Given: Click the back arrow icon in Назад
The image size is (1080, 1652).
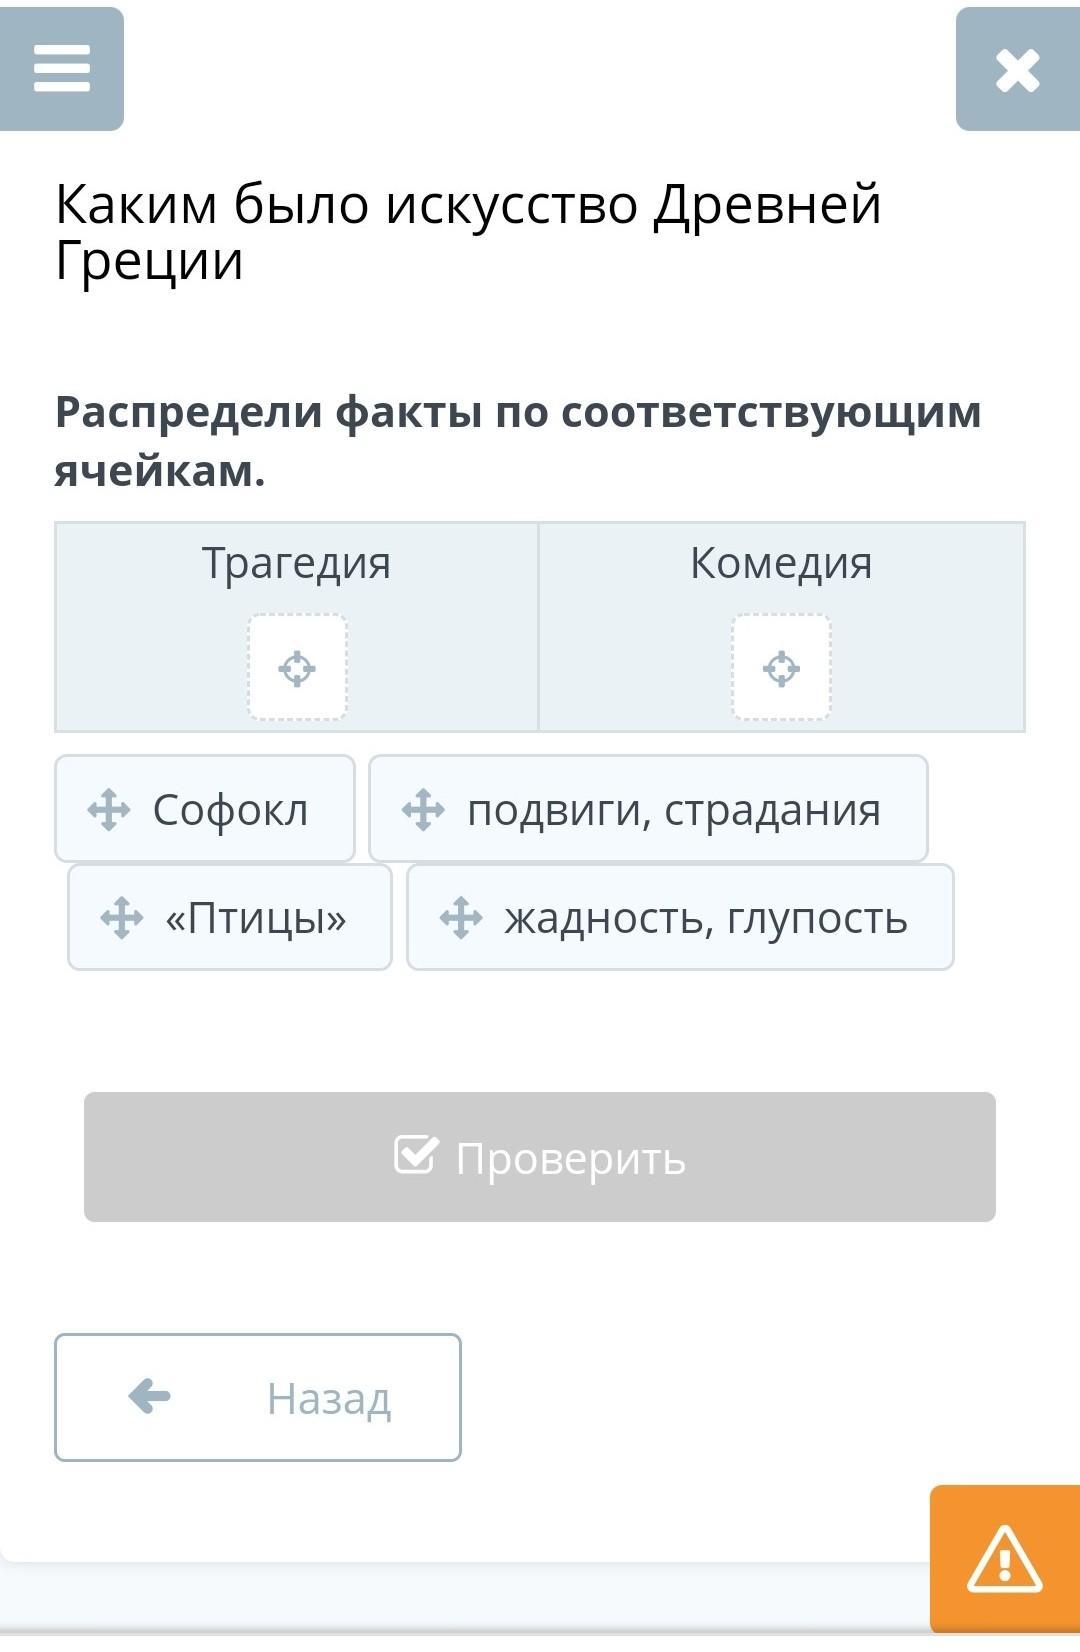Looking at the screenshot, I should click(x=150, y=1396).
